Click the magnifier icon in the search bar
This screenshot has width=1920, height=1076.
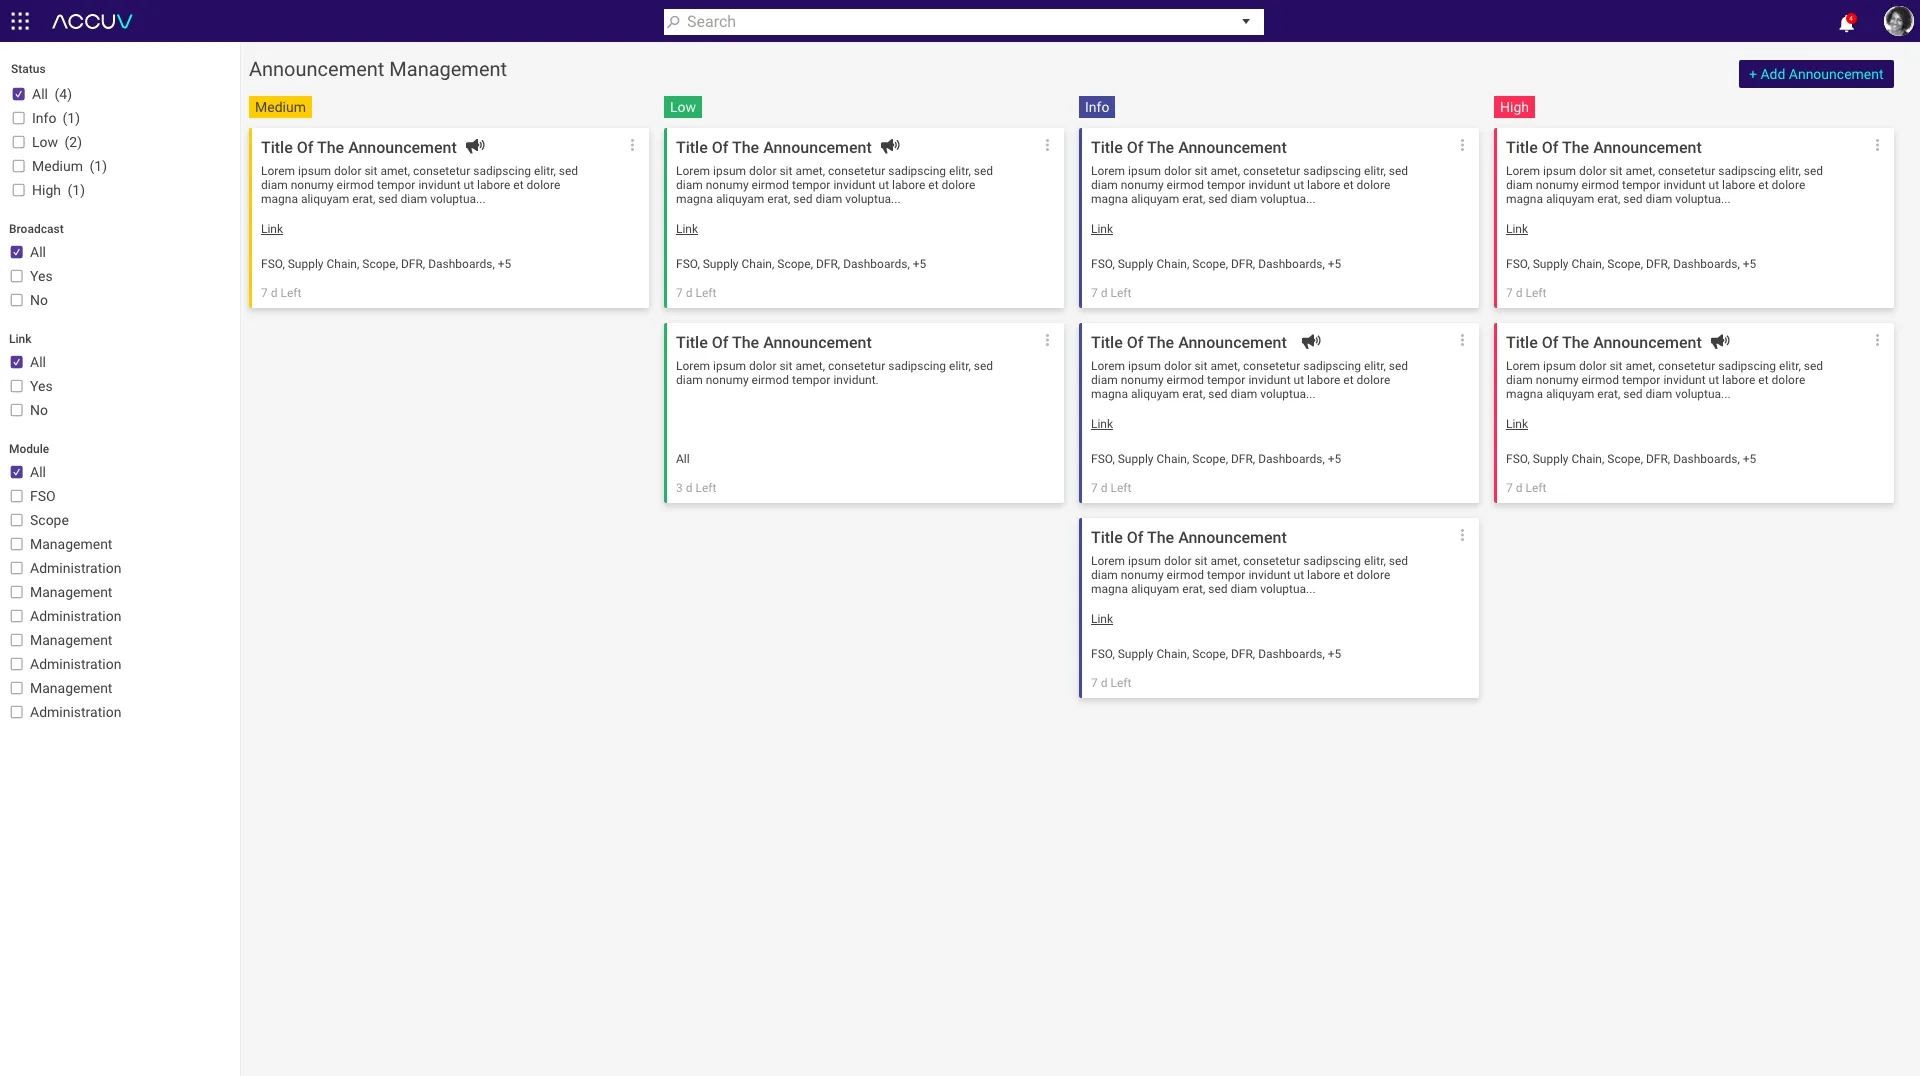point(674,22)
